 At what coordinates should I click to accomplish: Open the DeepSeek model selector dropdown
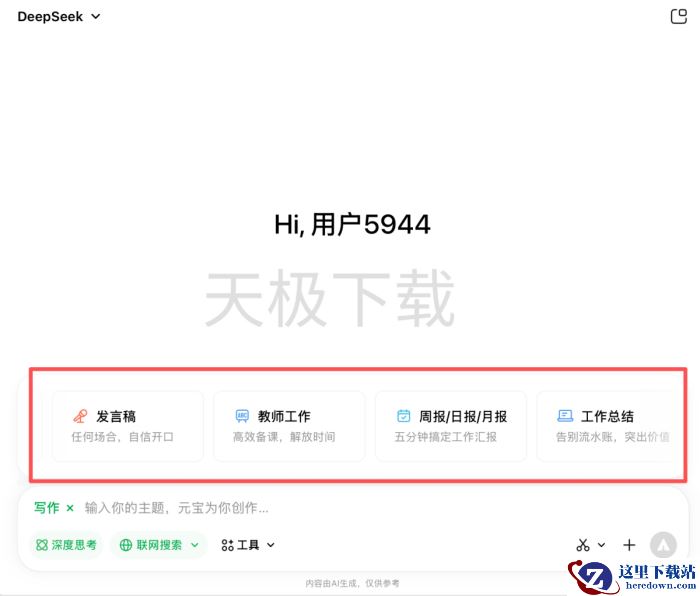[59, 17]
